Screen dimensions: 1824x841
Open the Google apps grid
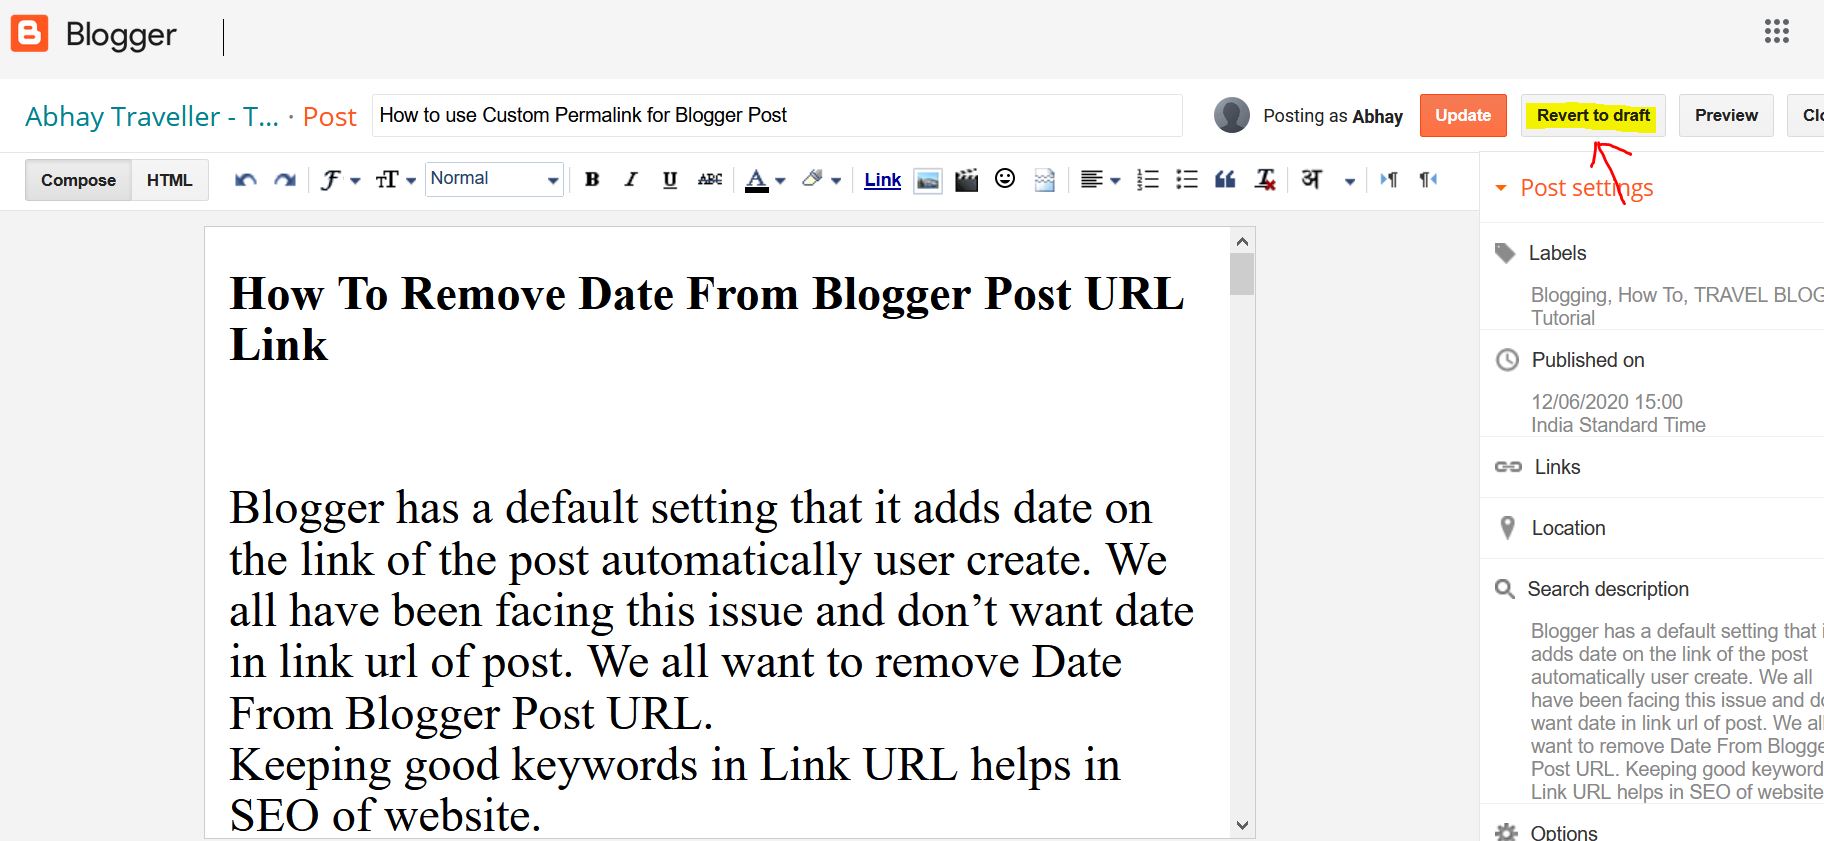[1776, 32]
